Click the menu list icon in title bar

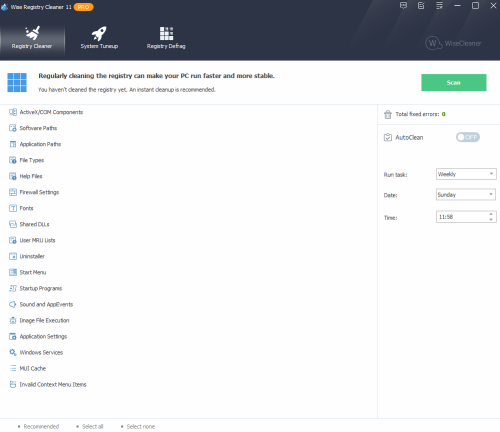coord(439,6)
